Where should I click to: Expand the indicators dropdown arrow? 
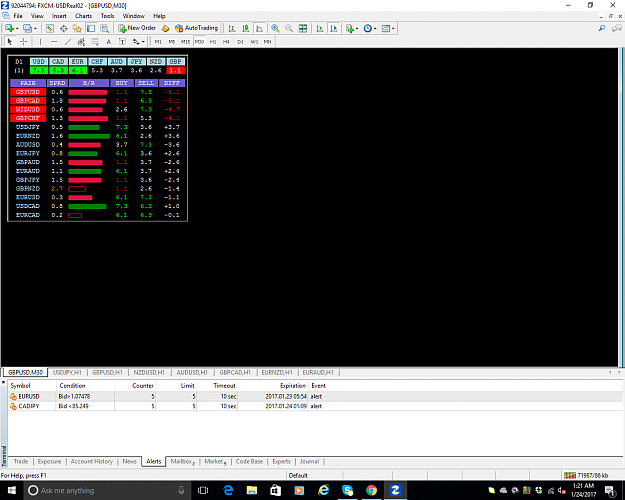pyautogui.click(x=357, y=28)
